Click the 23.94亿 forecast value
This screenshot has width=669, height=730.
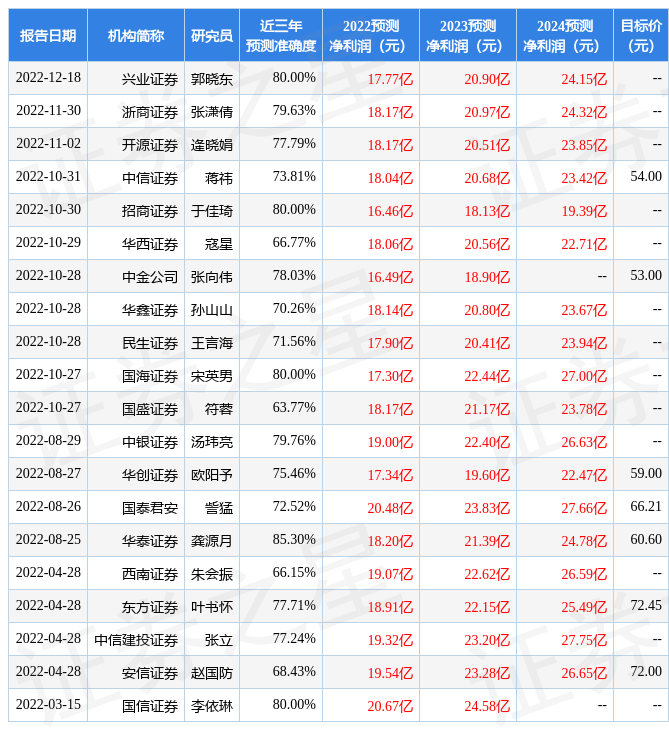tap(584, 343)
